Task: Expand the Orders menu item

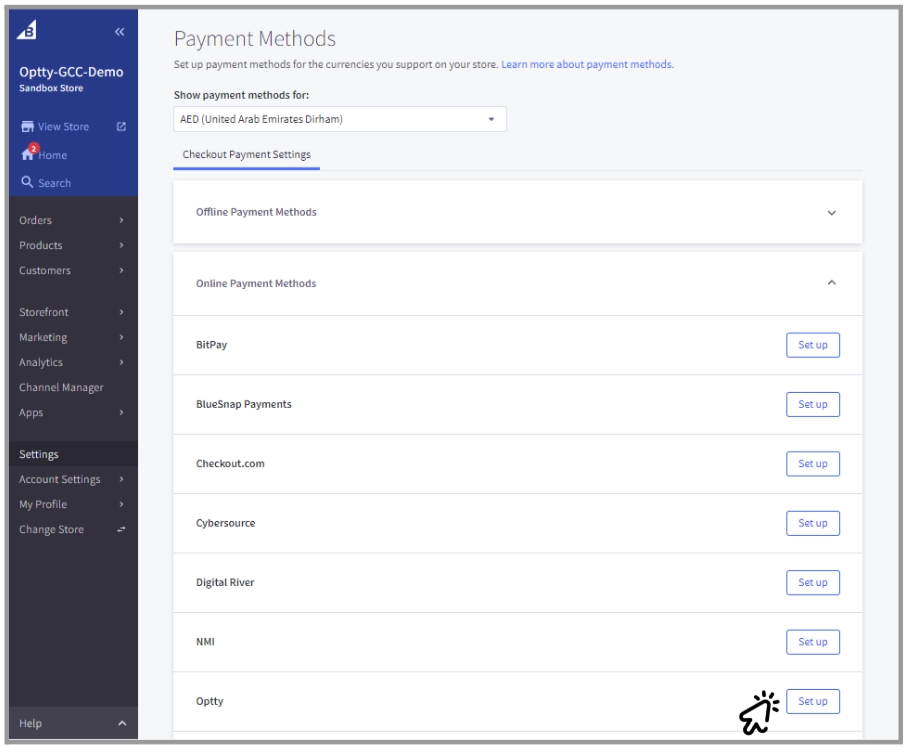Action: tap(72, 220)
